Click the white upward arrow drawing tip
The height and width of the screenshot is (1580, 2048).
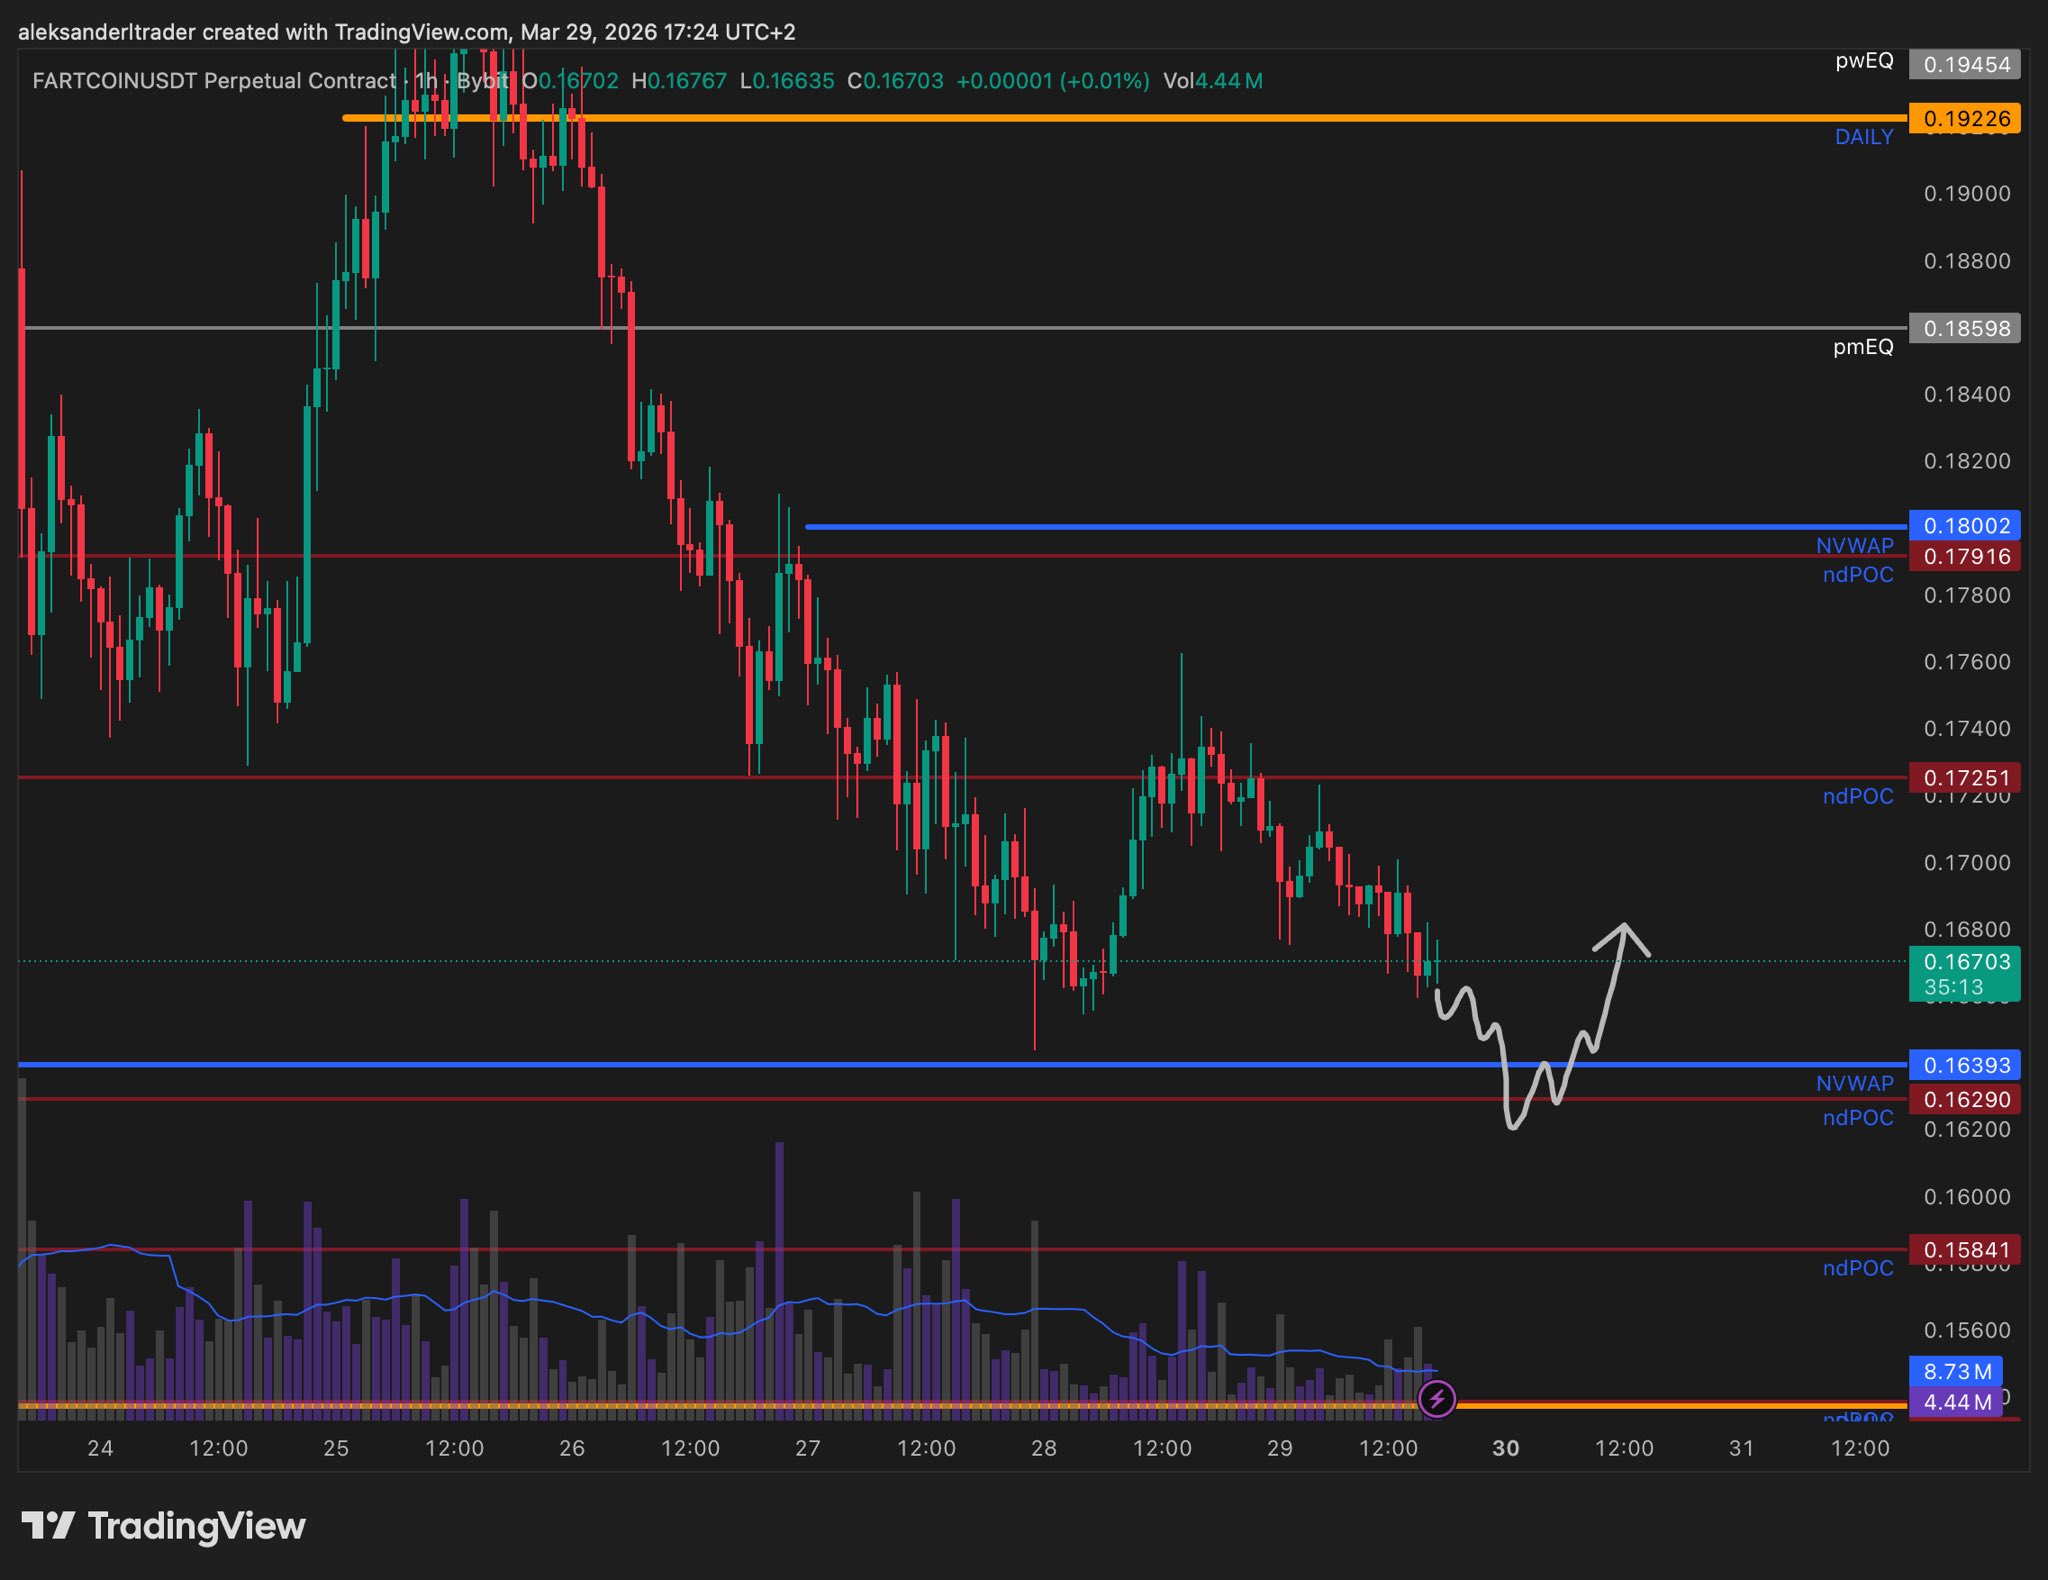tap(1624, 926)
